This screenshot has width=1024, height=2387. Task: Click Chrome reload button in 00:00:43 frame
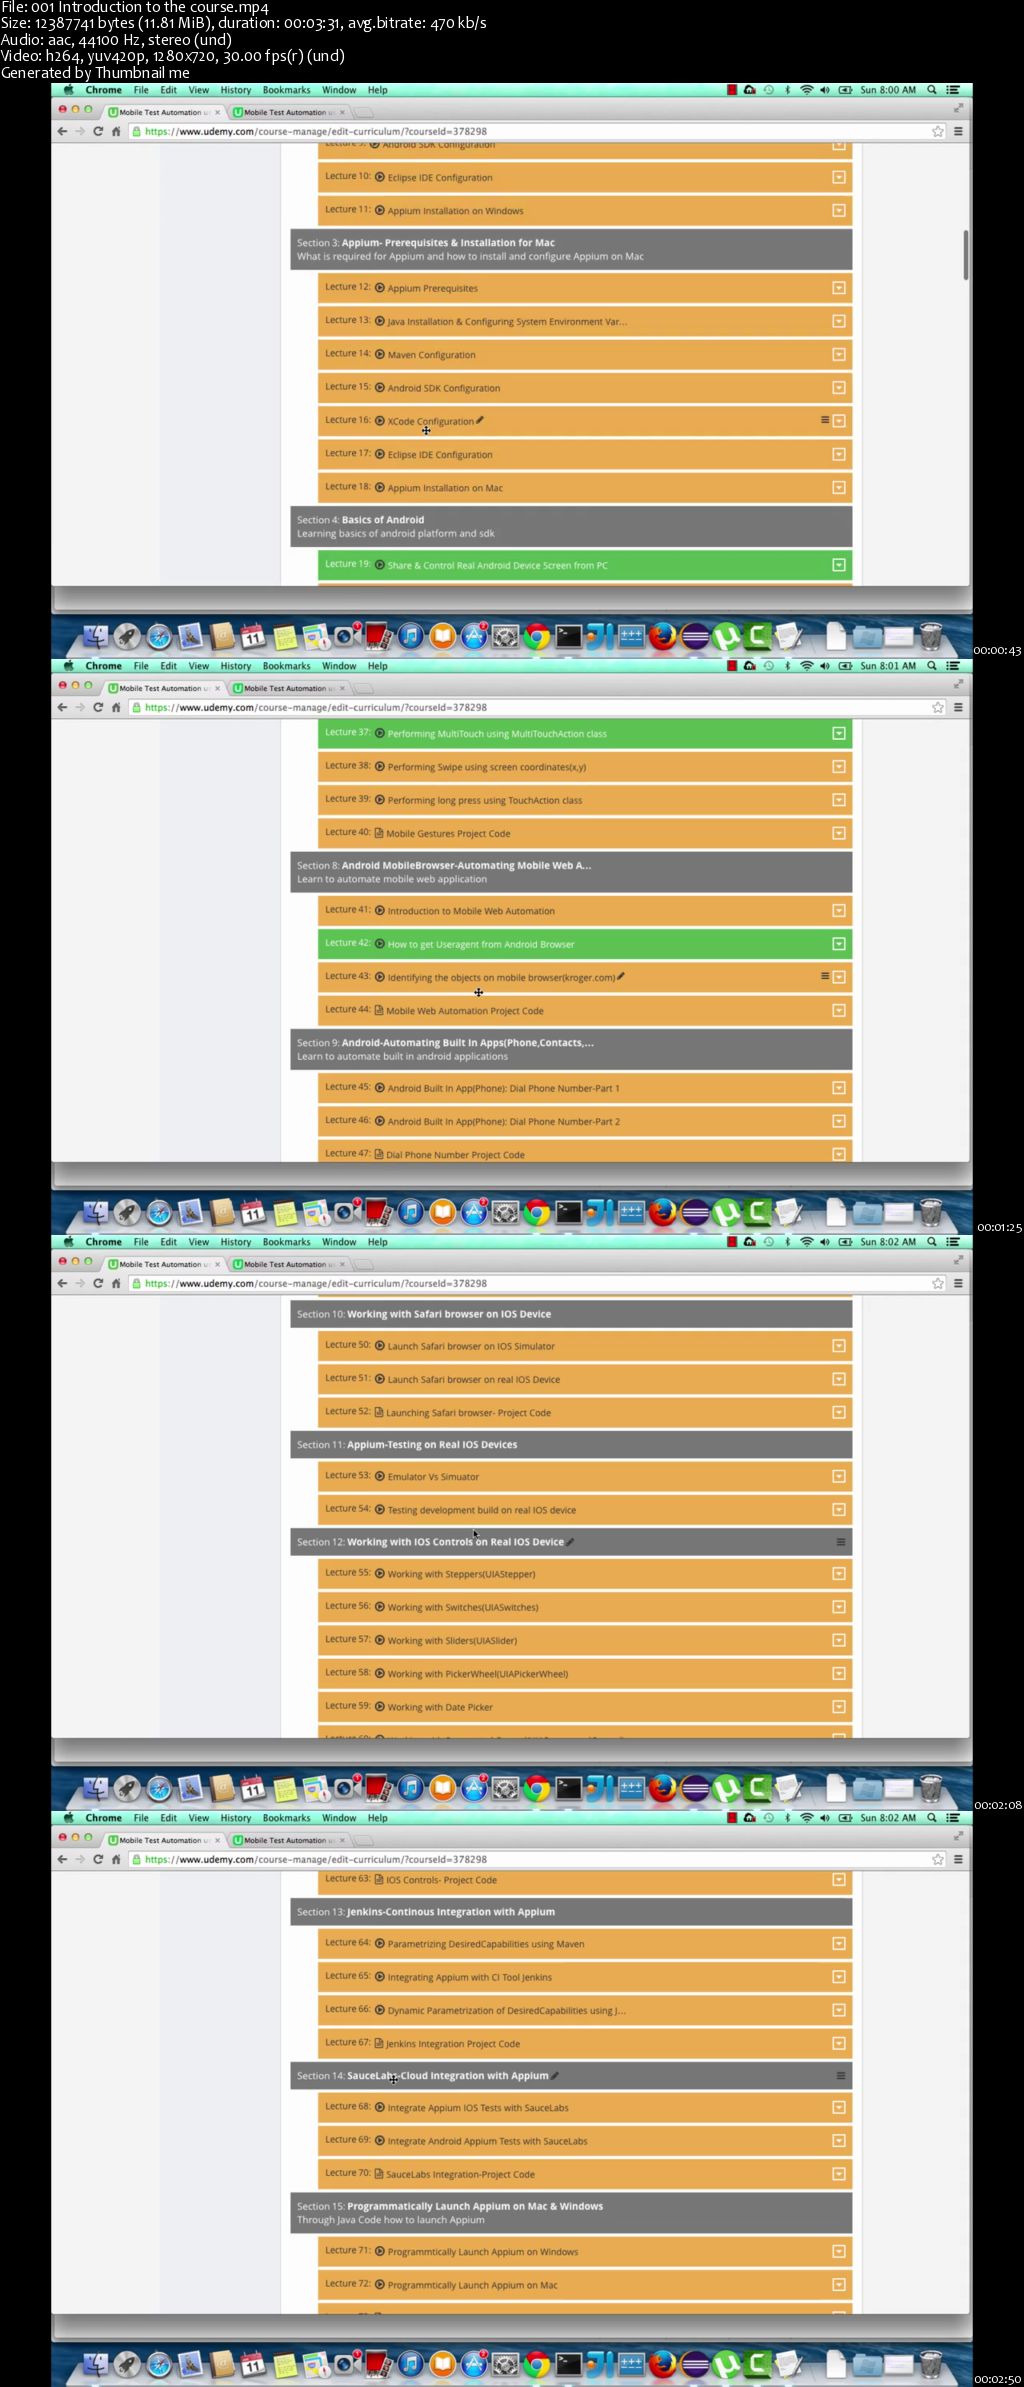pos(98,131)
